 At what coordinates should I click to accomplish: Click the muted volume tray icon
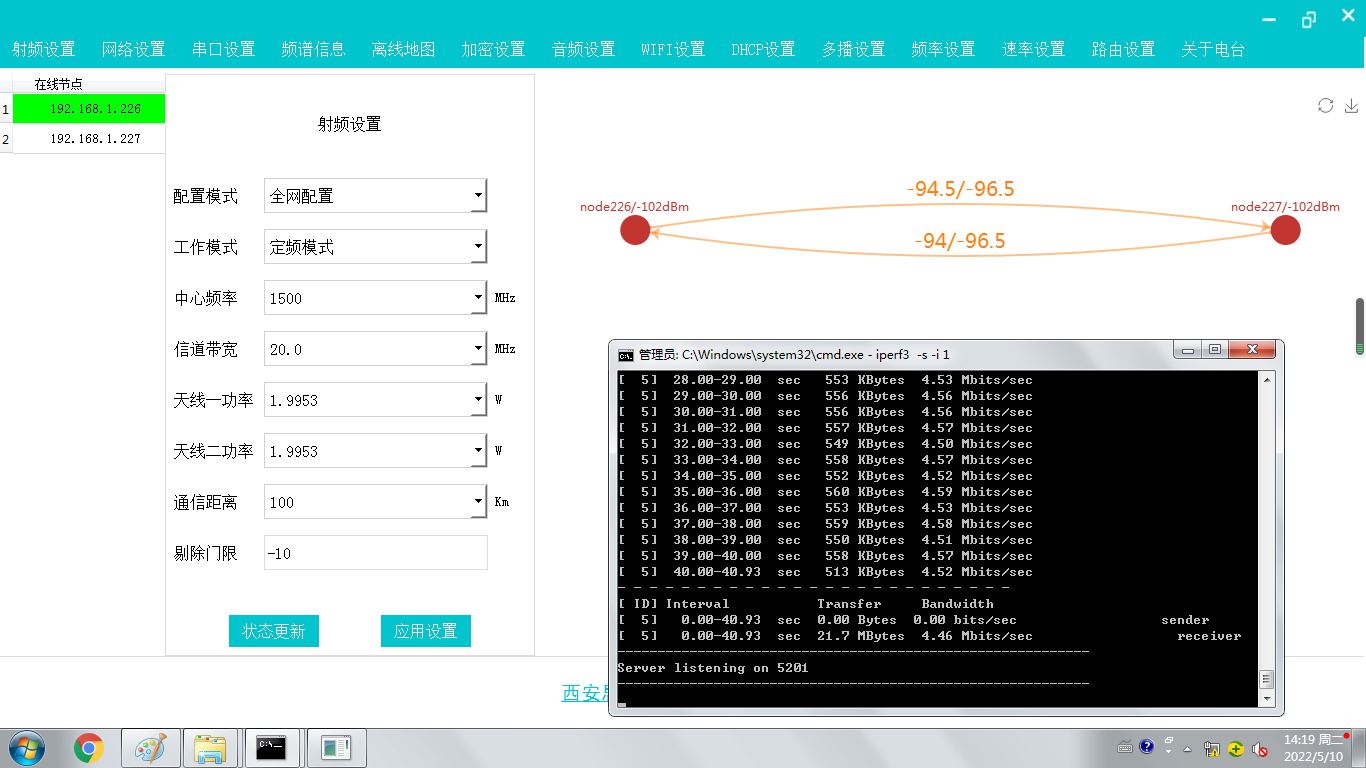click(x=1260, y=748)
